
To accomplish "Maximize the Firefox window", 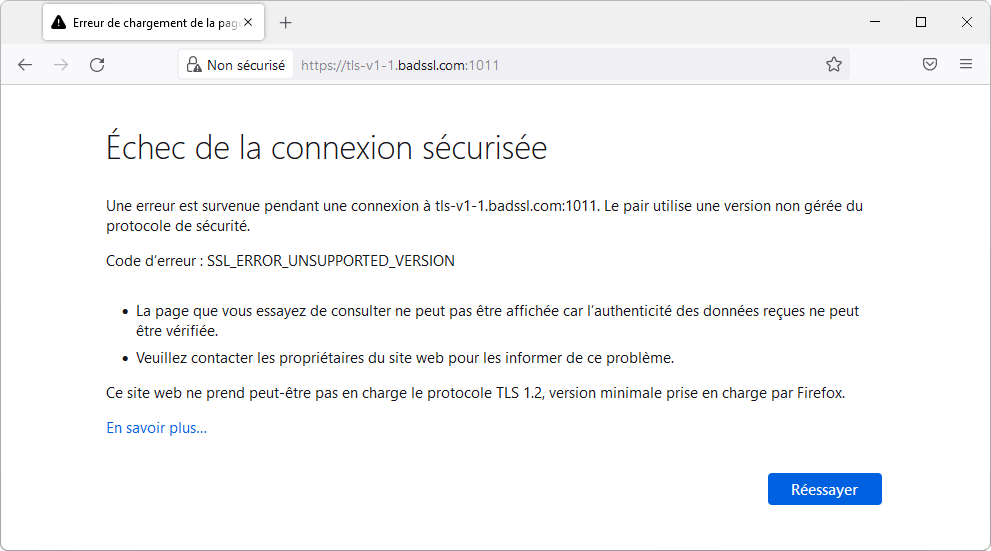I will coord(921,22).
